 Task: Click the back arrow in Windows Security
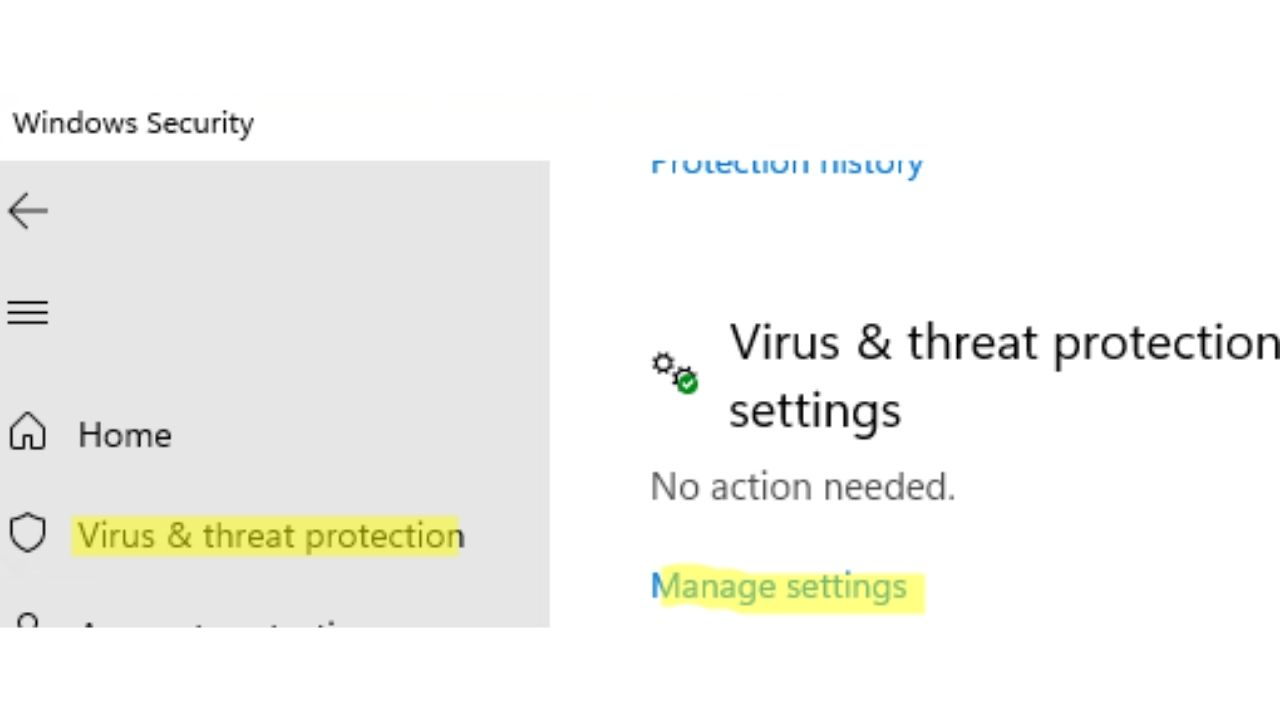click(28, 211)
